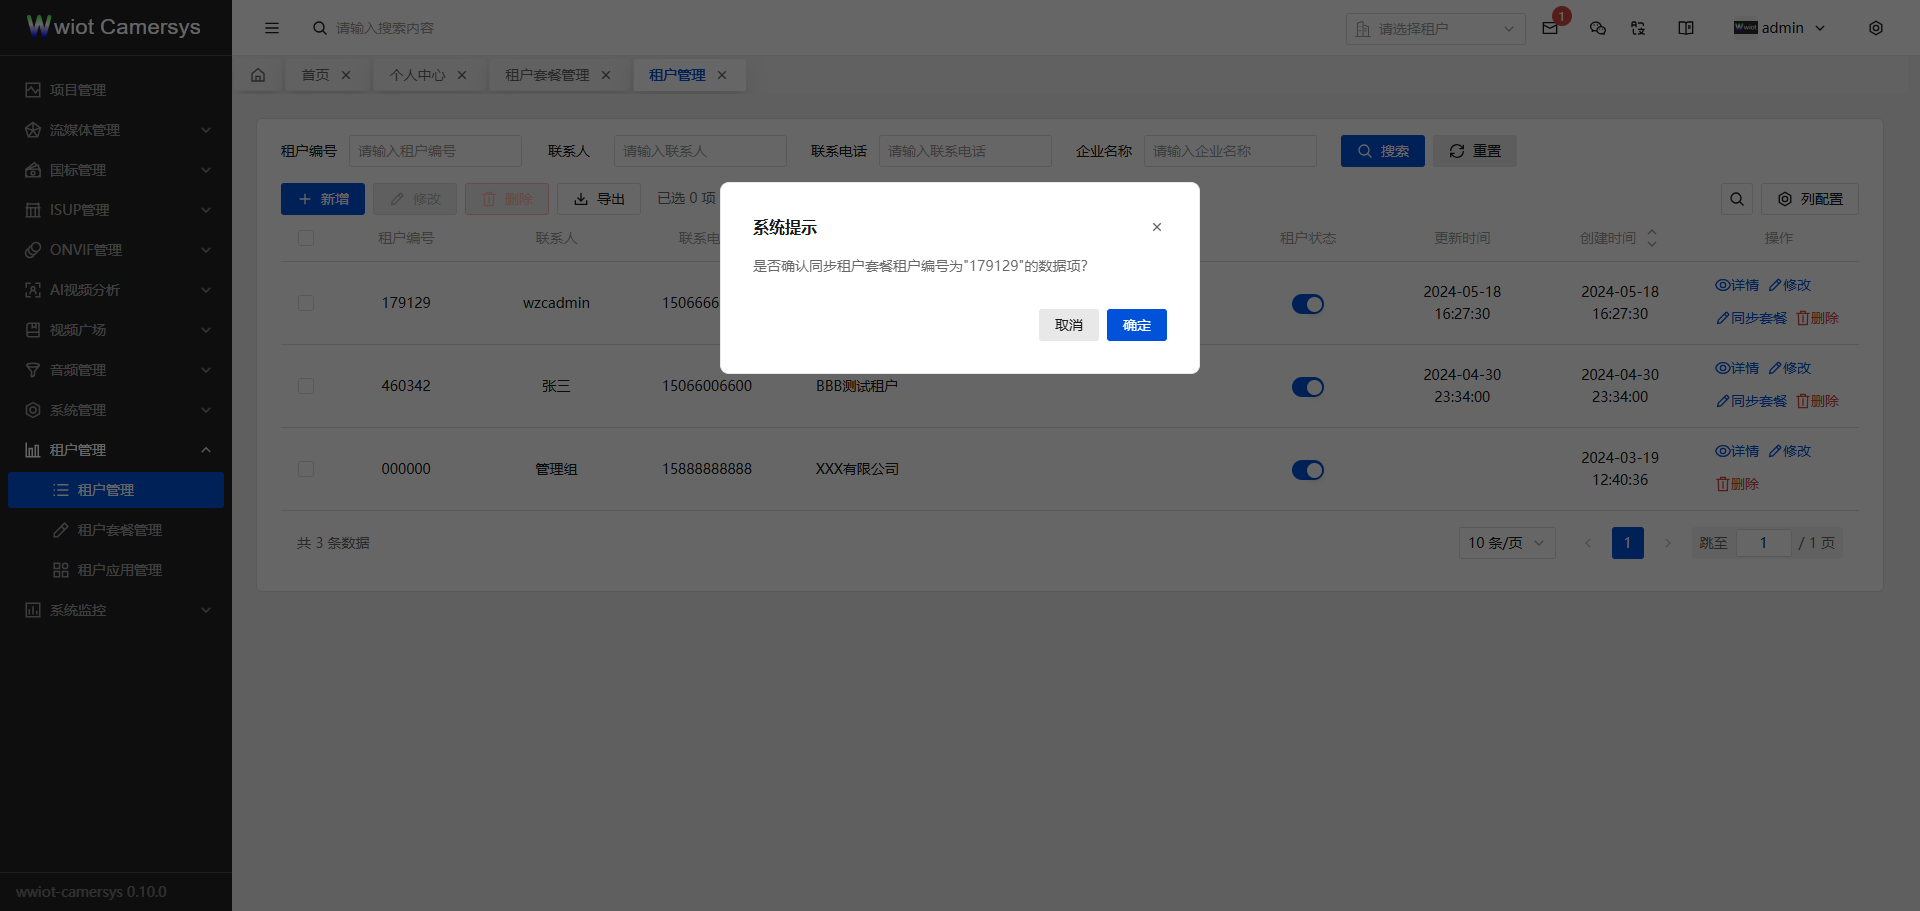
Task: Check the checkbox for tenant 000000
Action: coord(306,469)
